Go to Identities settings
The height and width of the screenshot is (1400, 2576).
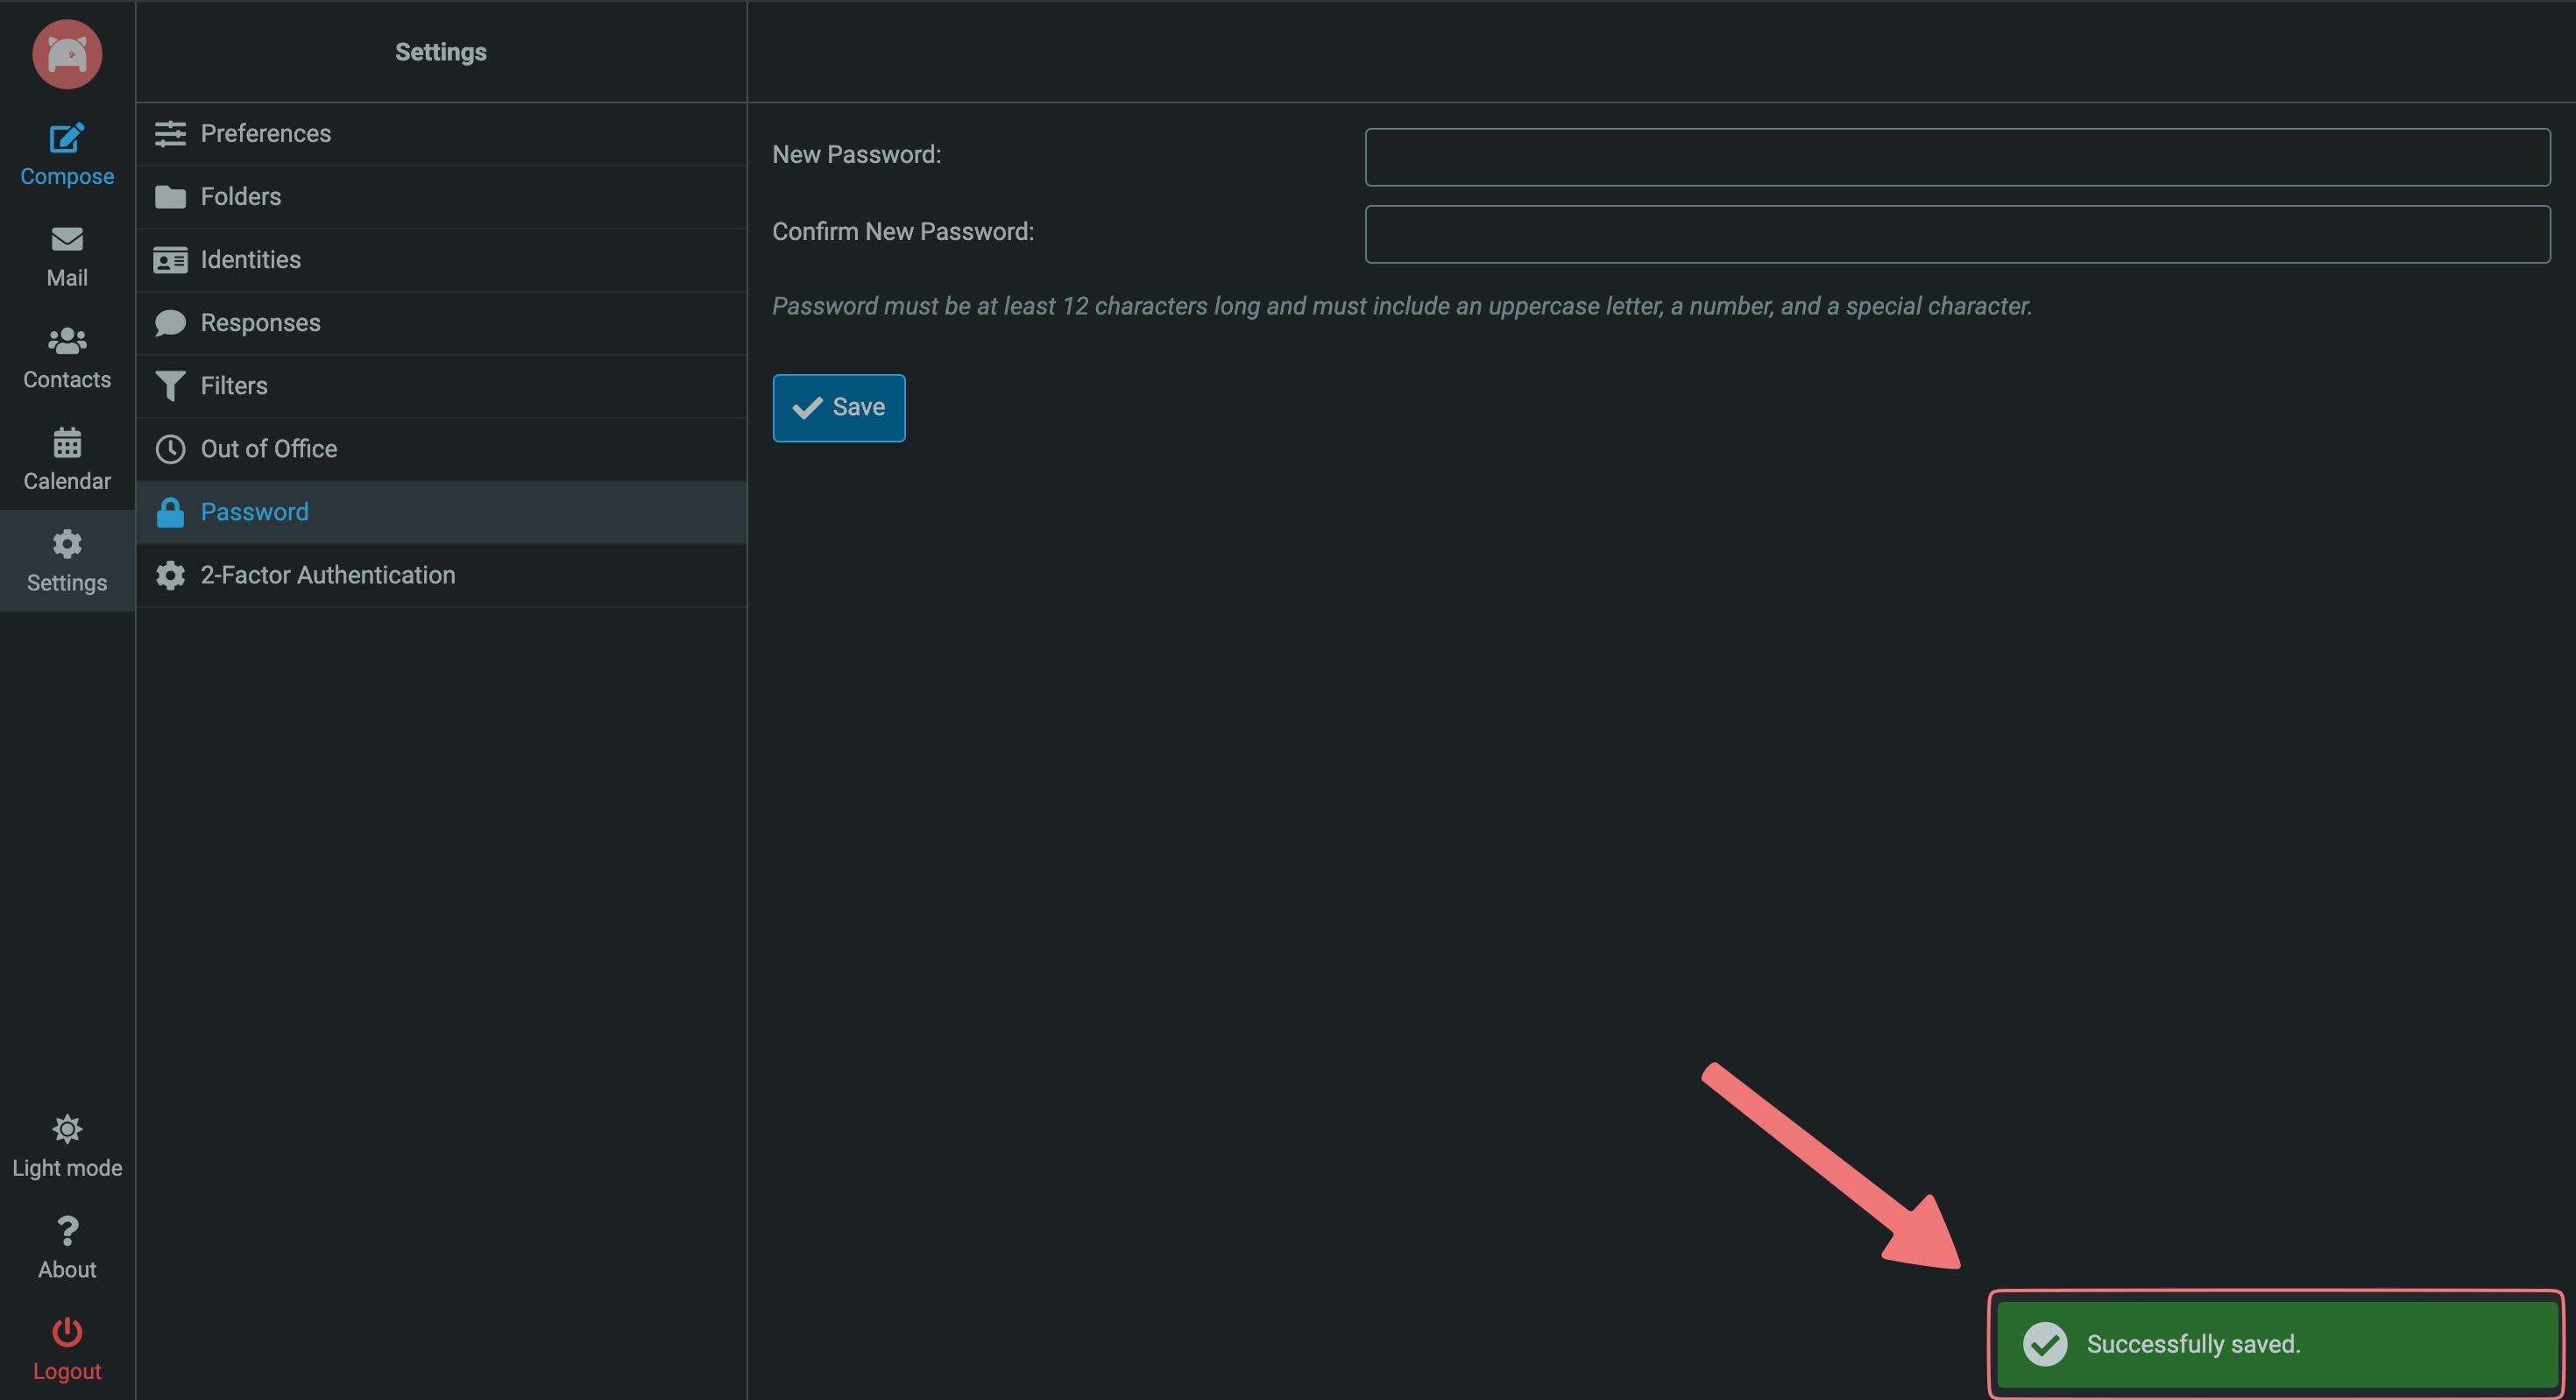[250, 259]
